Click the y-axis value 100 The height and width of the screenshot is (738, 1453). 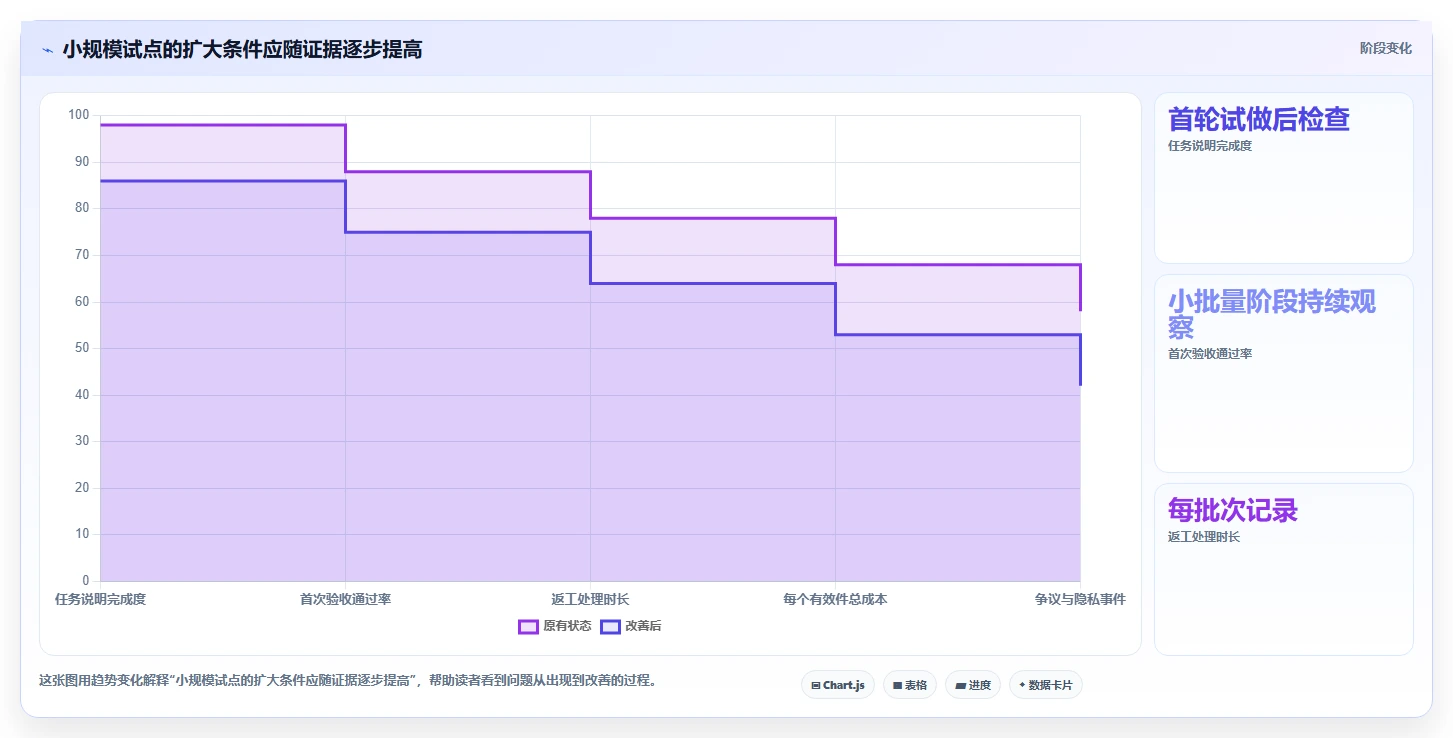point(79,115)
